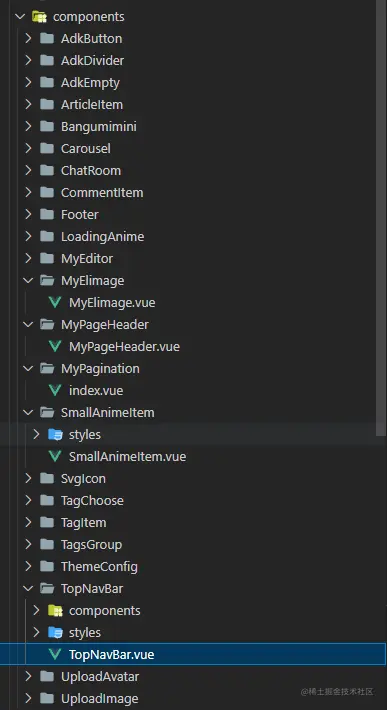Select the TagsGroup folder name

point(91,545)
